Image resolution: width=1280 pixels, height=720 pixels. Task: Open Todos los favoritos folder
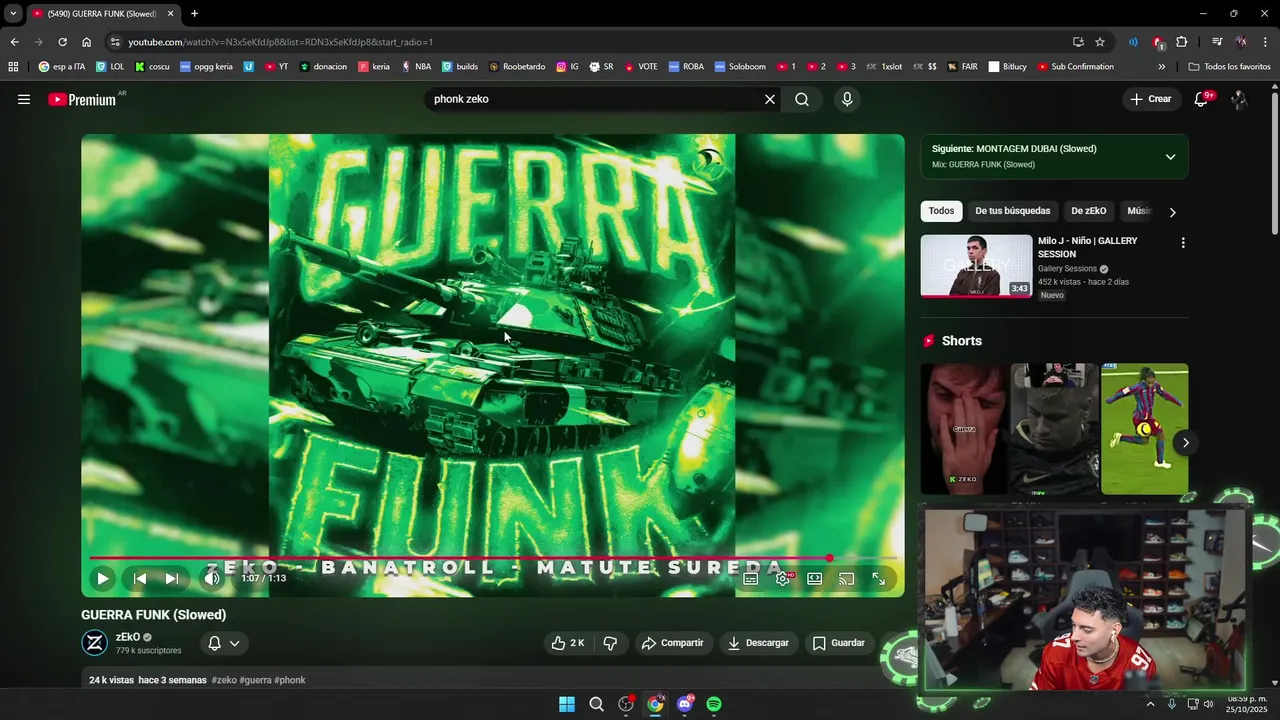click(x=1229, y=67)
